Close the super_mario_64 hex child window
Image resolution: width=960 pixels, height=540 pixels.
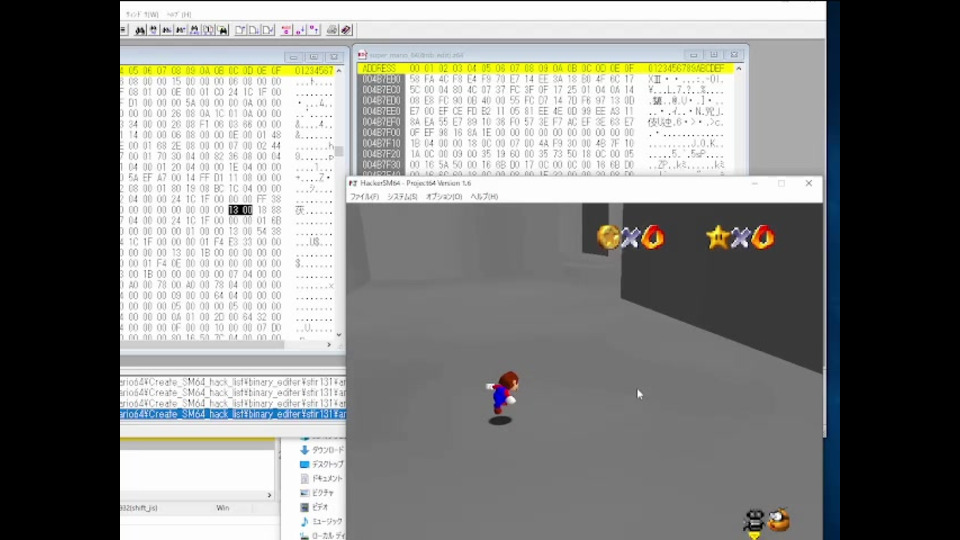click(x=734, y=55)
